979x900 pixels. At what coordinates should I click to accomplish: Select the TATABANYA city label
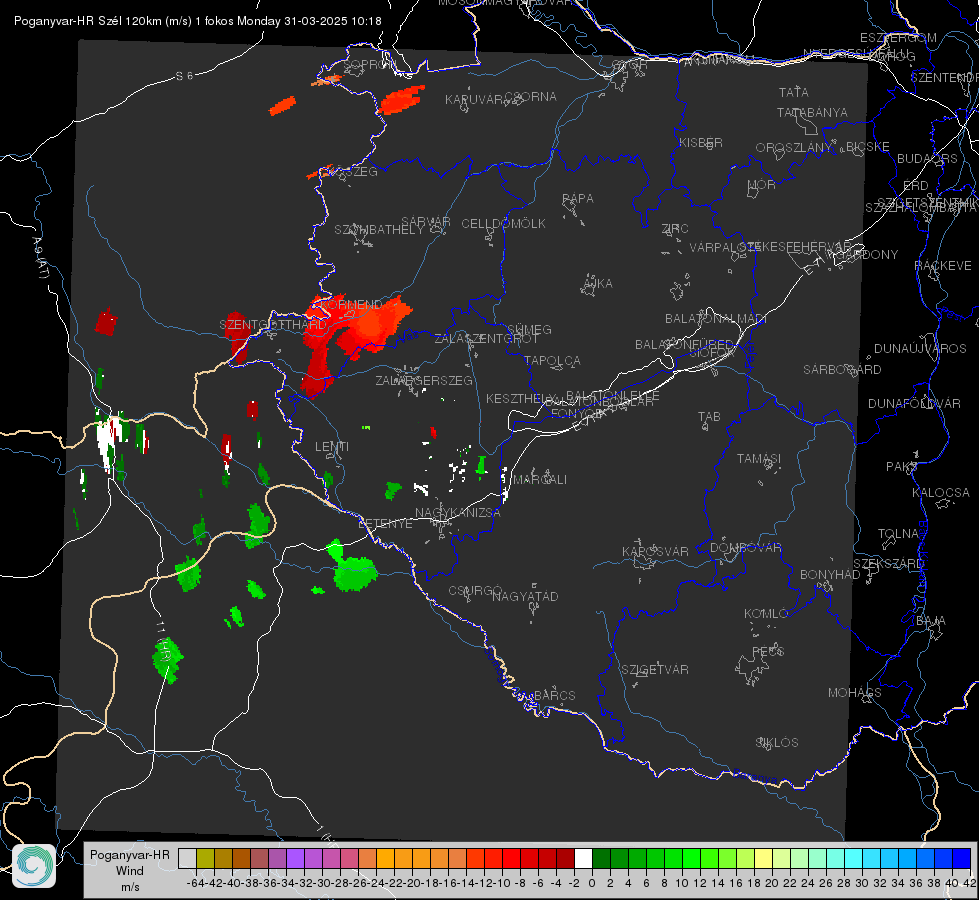click(812, 112)
